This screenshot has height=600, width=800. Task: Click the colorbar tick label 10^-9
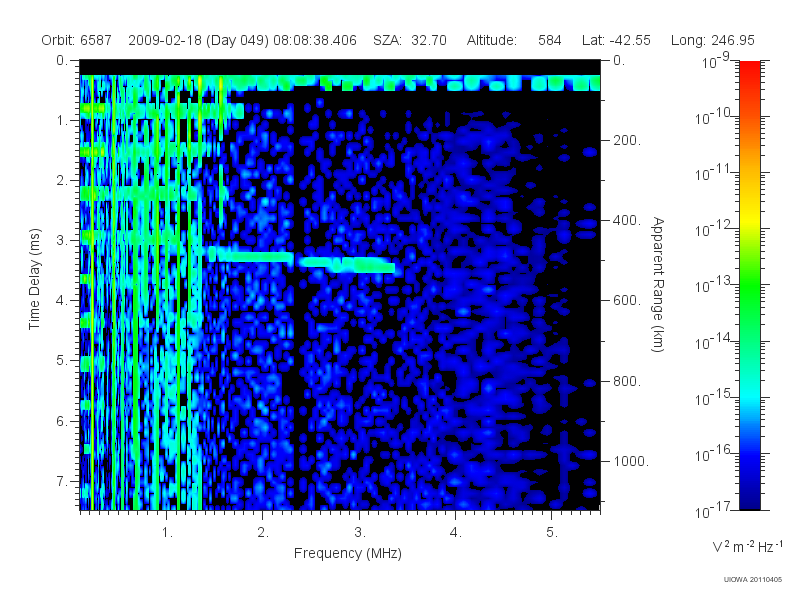(716, 60)
